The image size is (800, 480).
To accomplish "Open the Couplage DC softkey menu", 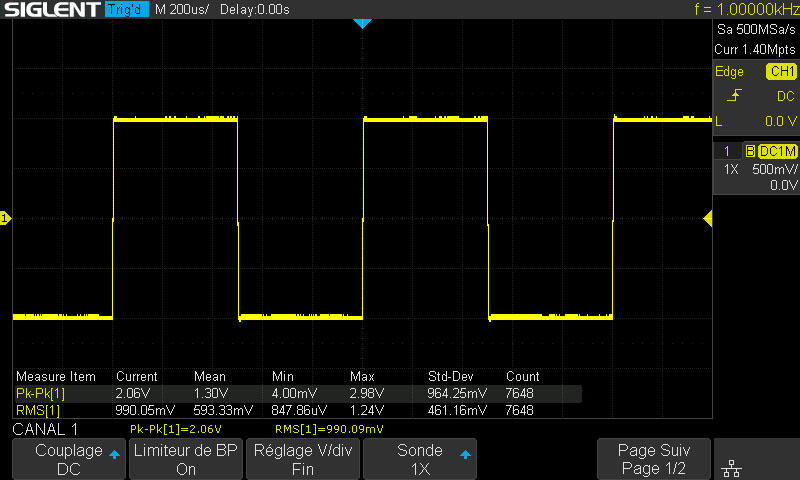I will [x=69, y=459].
